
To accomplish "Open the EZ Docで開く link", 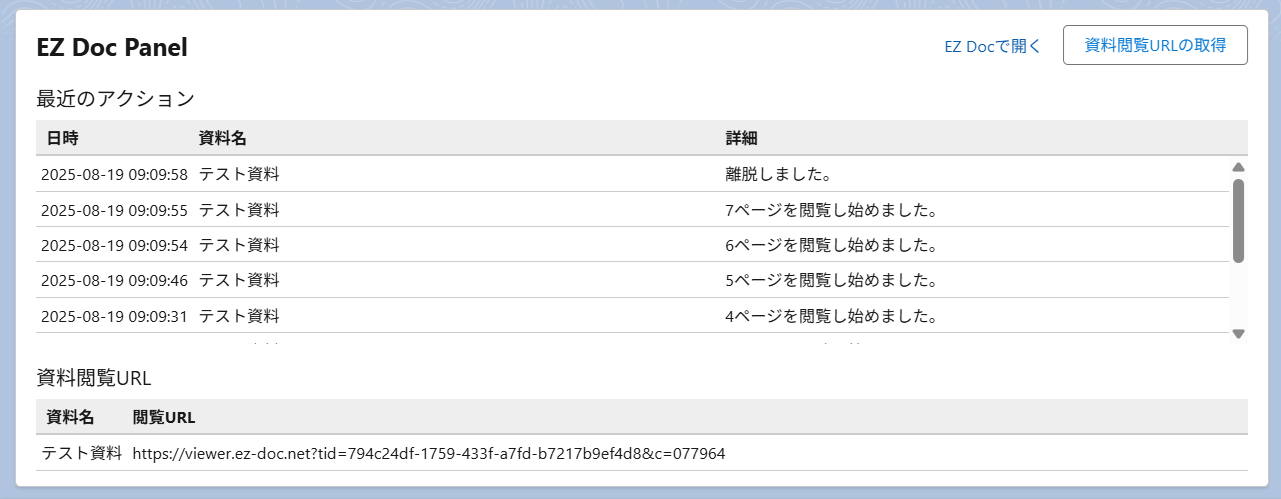I will coord(993,46).
